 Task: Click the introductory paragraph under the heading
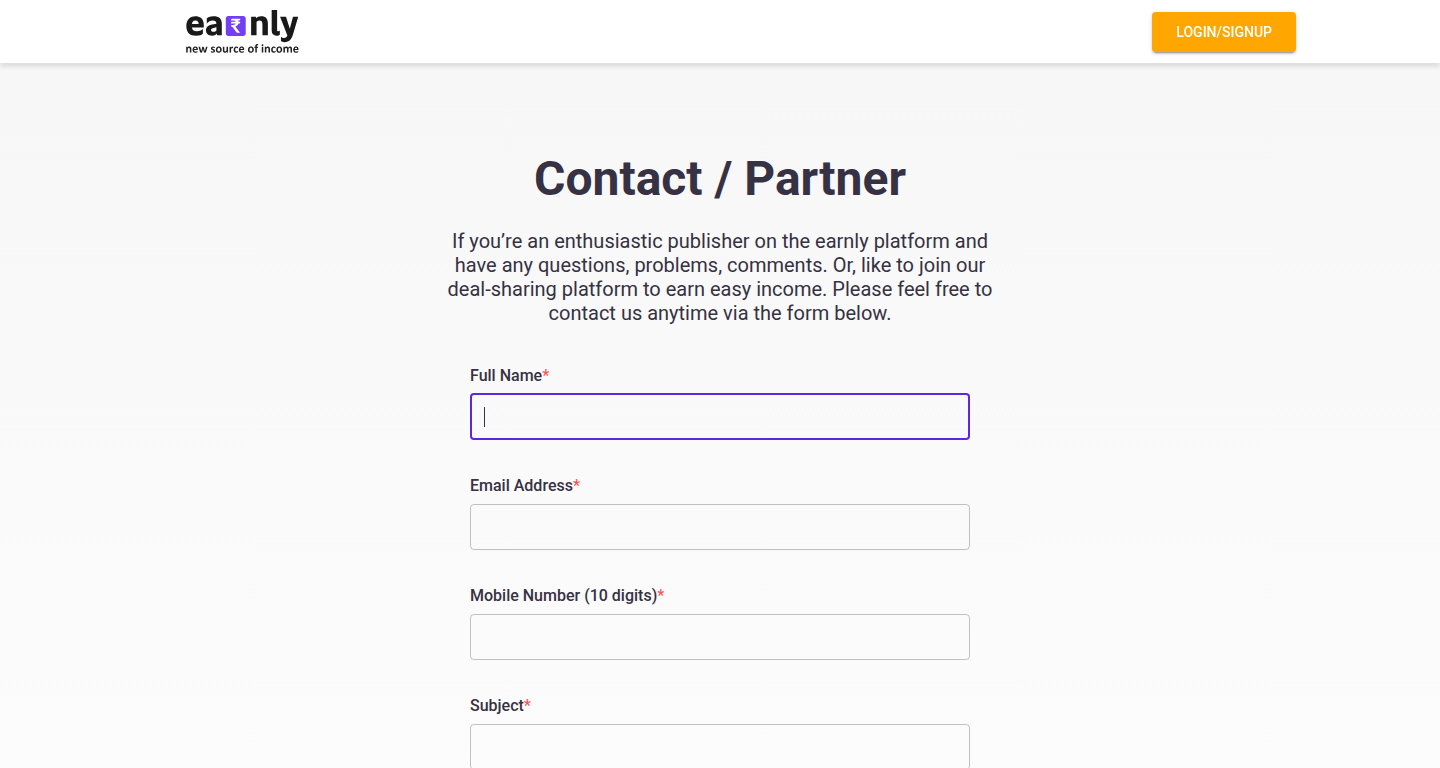719,276
